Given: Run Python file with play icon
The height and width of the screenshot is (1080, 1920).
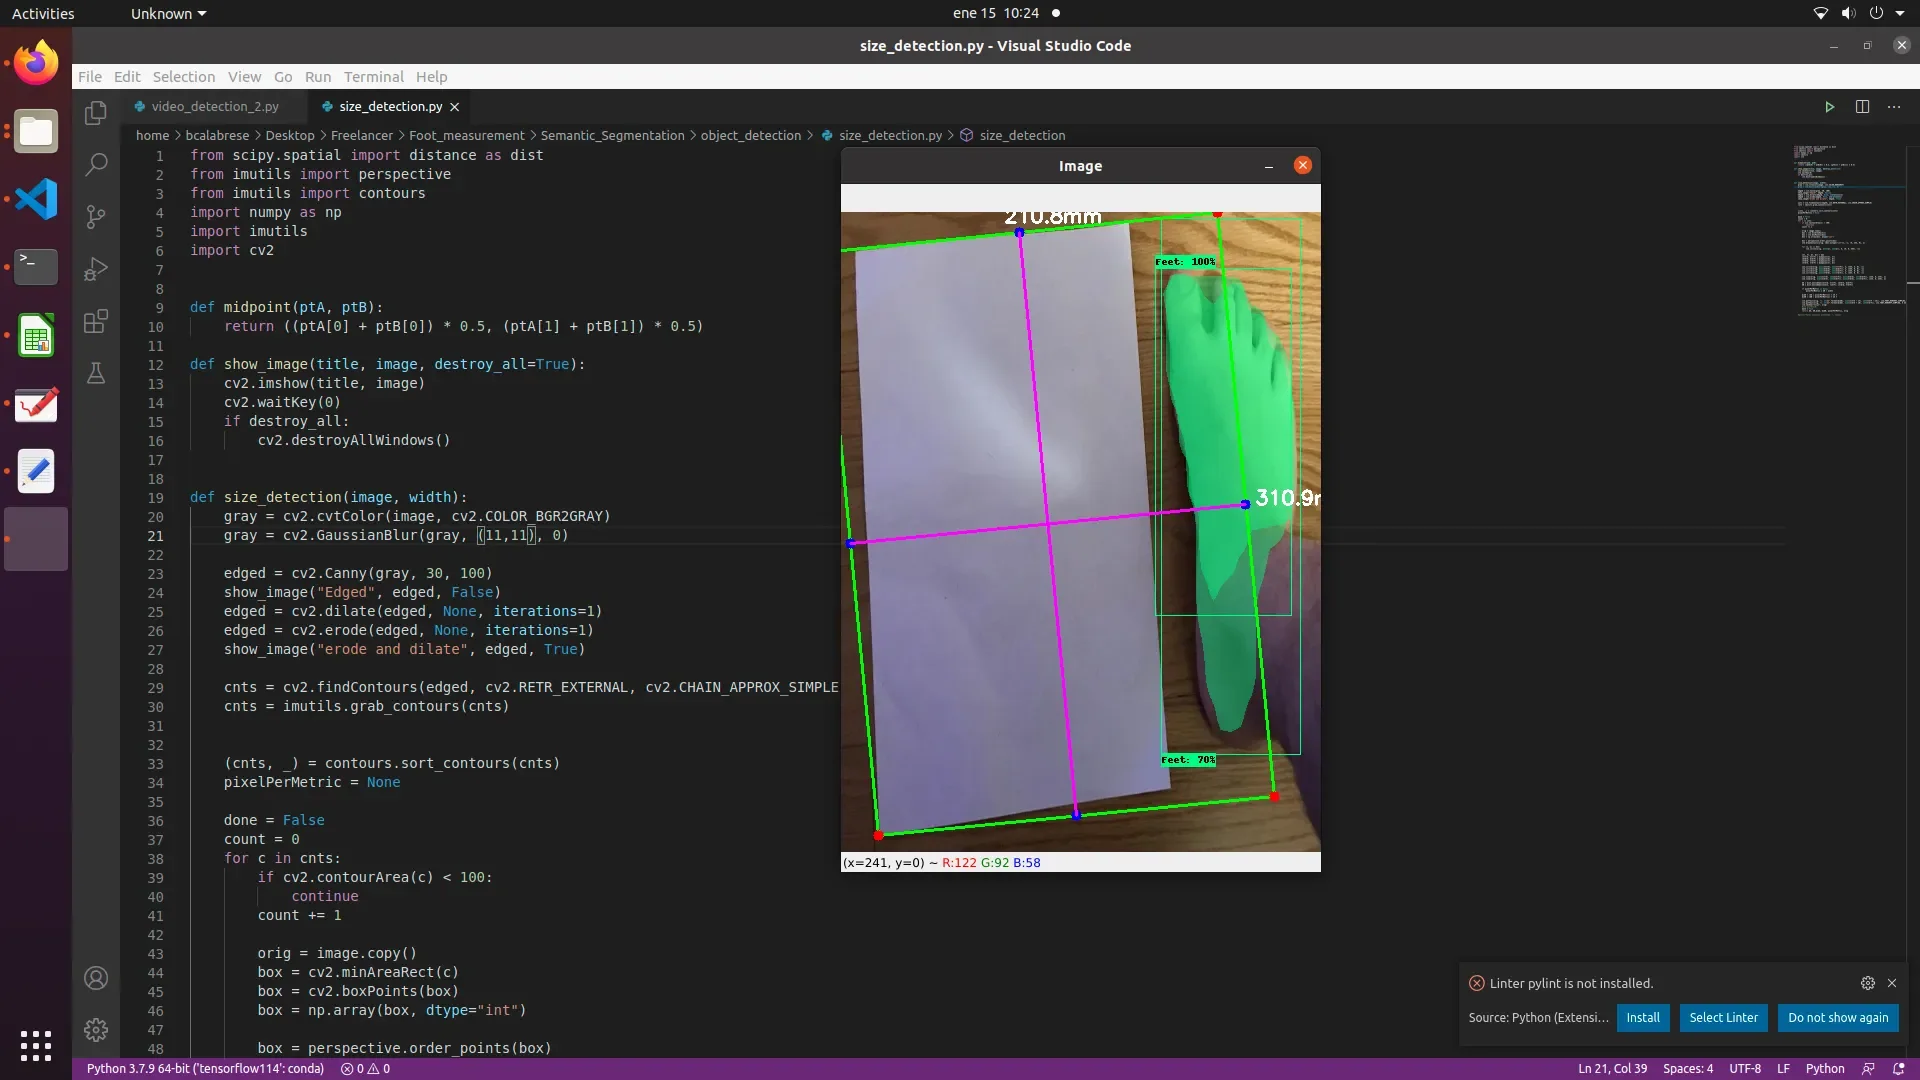Looking at the screenshot, I should [1829, 107].
